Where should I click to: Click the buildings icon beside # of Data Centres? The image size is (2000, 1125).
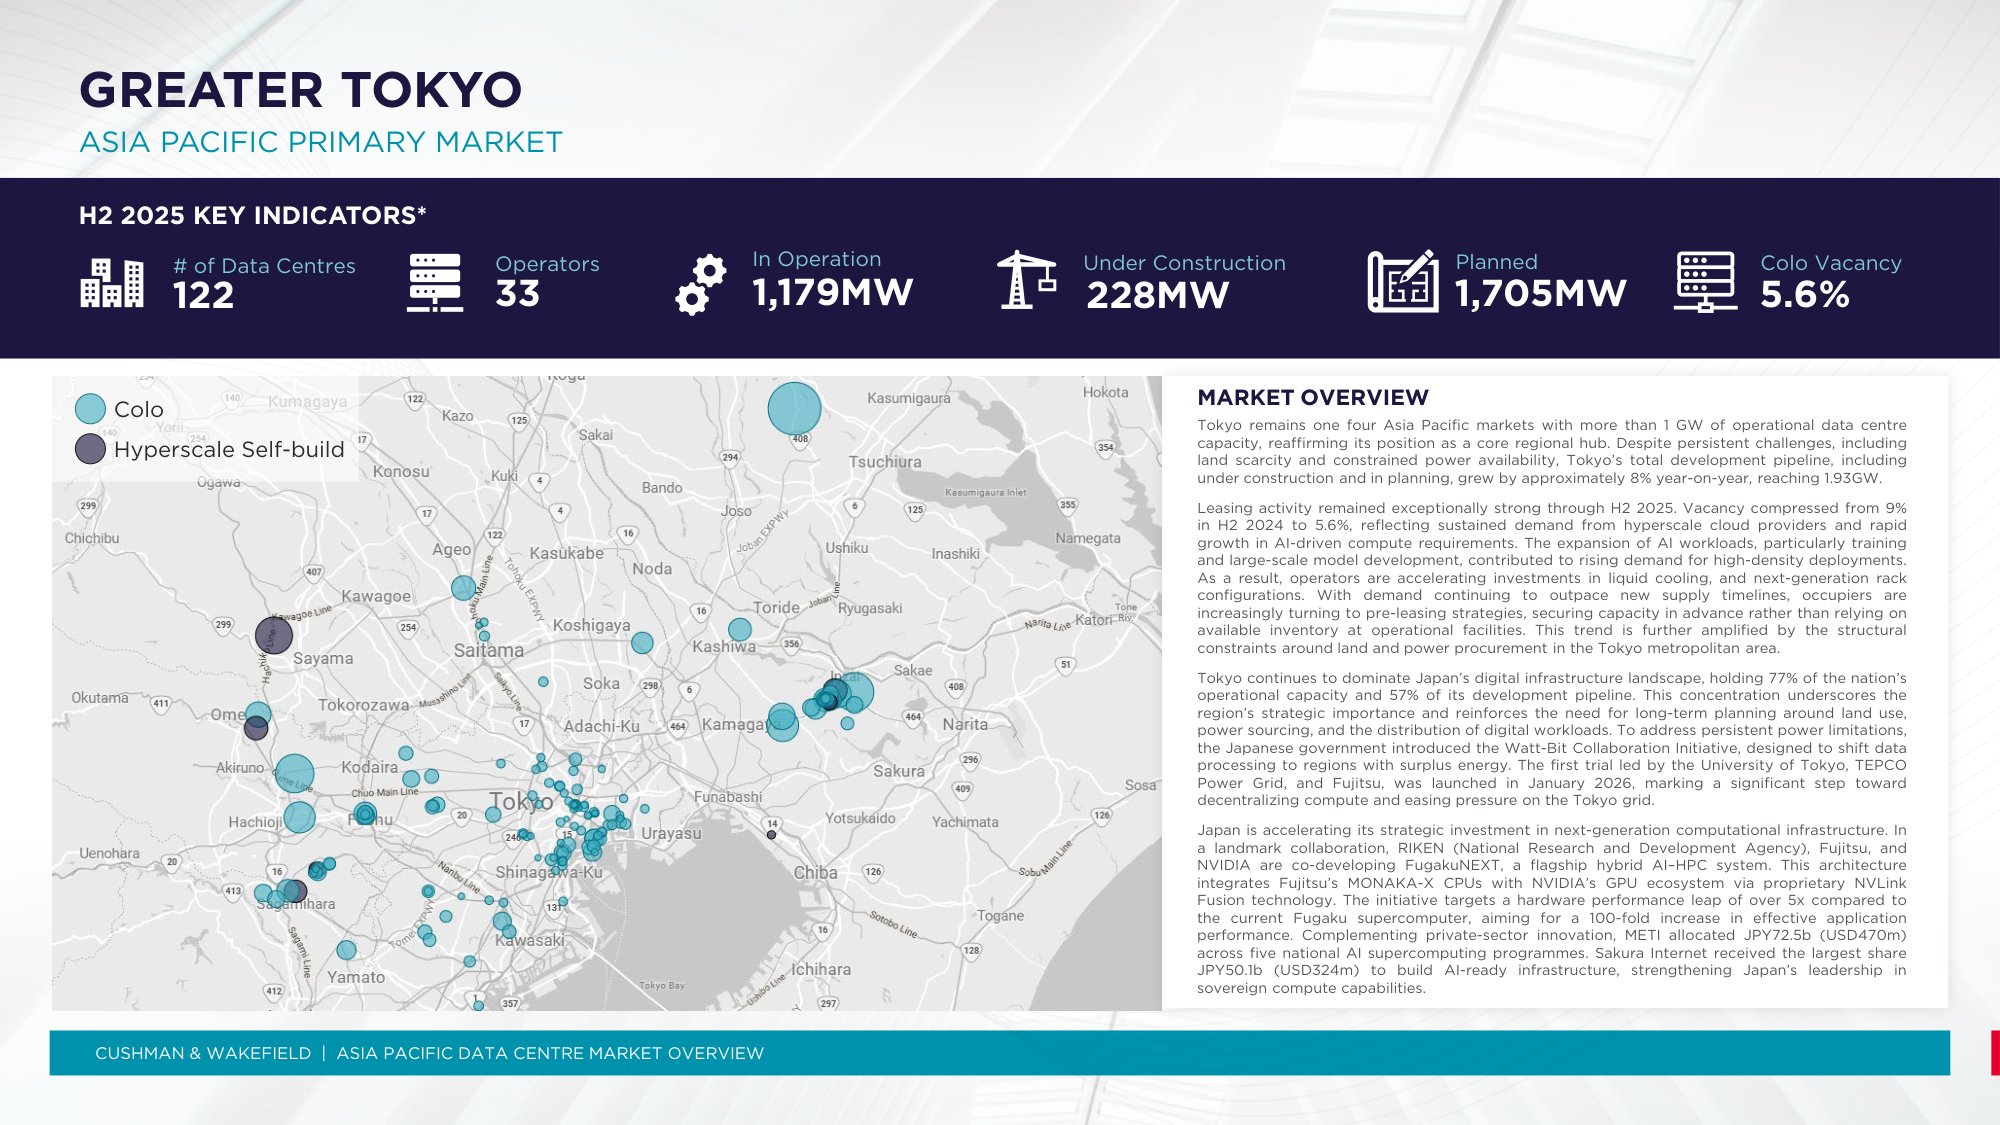(112, 282)
